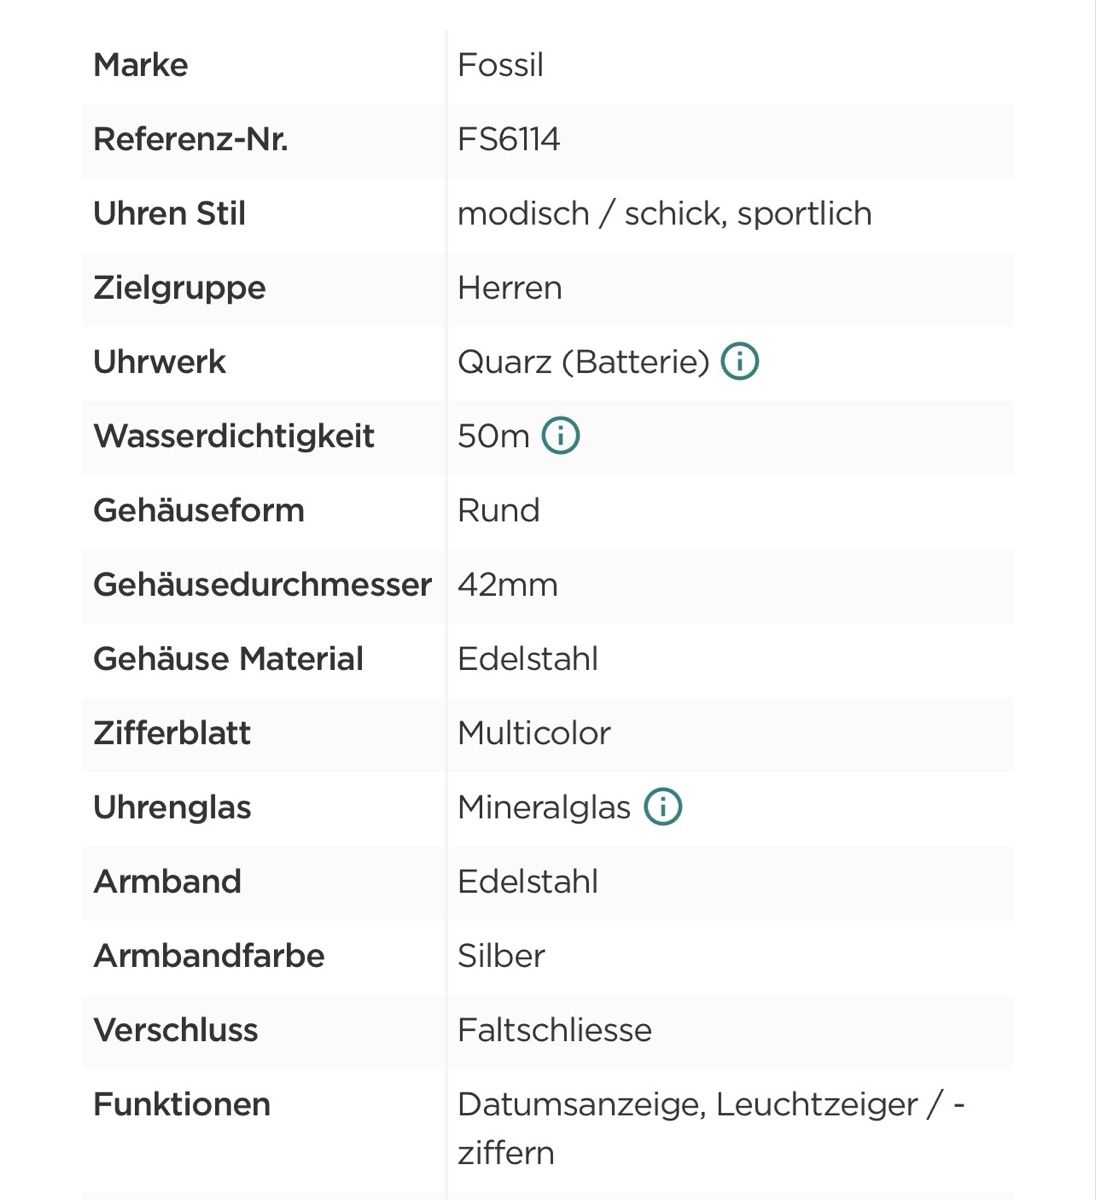Select the modisch / schick, sportlich value

665,213
